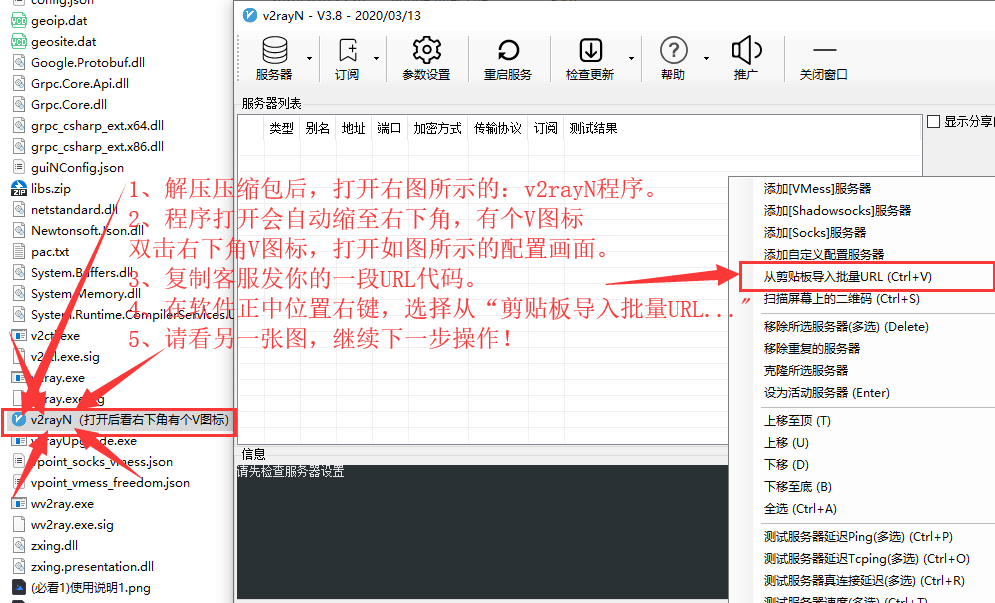Click the Grpc.Core.dll file icon
This screenshot has height=603, width=995.
click(x=18, y=105)
